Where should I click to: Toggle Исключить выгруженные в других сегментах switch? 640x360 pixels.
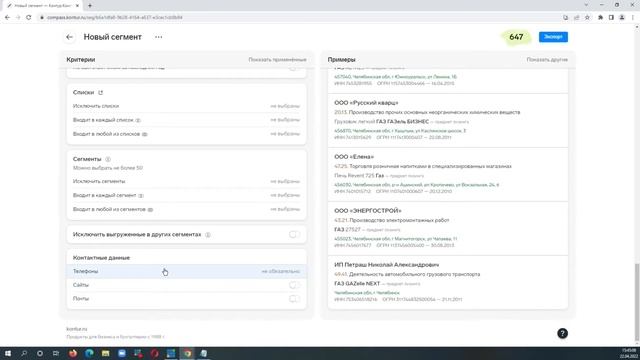[294, 234]
